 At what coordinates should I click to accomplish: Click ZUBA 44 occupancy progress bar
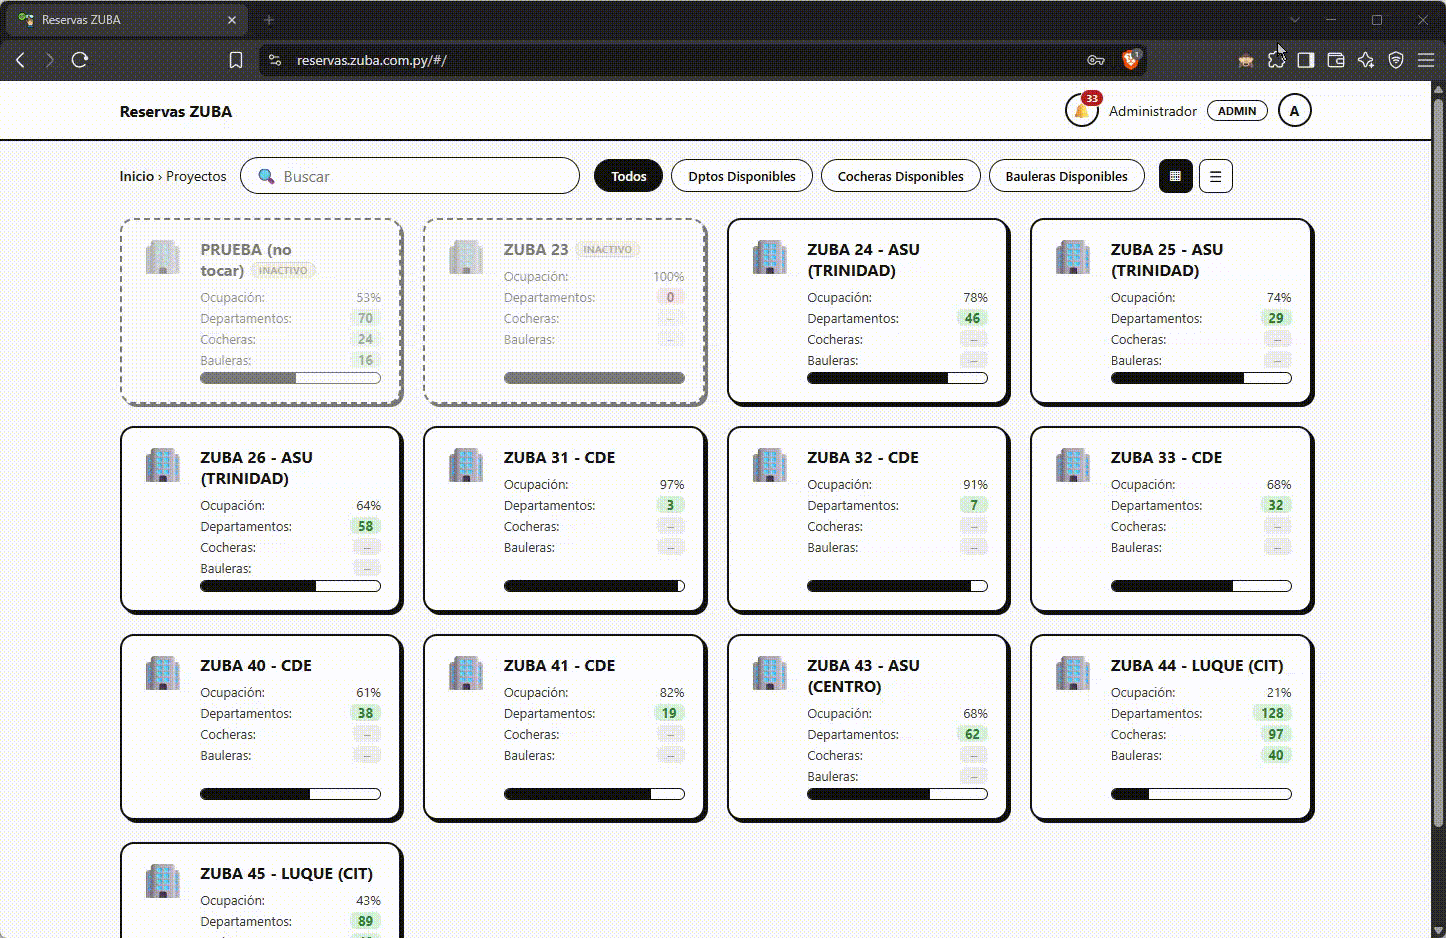click(1201, 794)
